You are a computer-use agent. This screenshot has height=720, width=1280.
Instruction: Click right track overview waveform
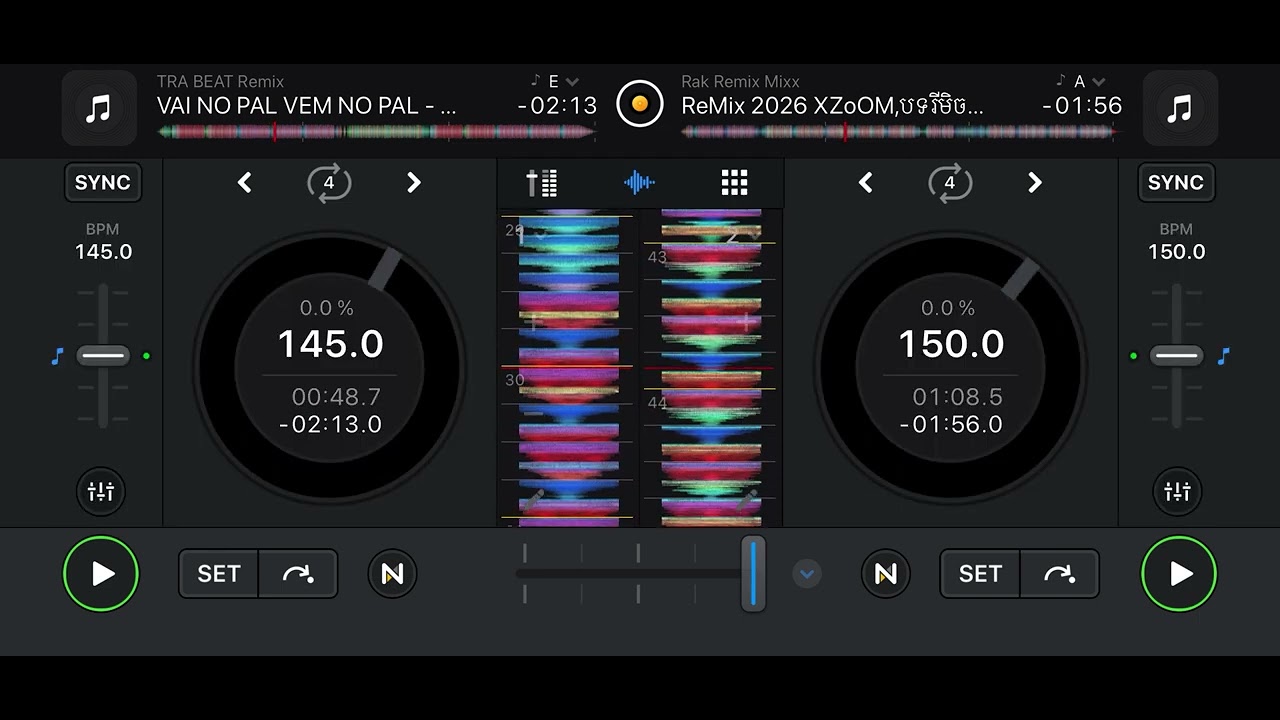[900, 132]
